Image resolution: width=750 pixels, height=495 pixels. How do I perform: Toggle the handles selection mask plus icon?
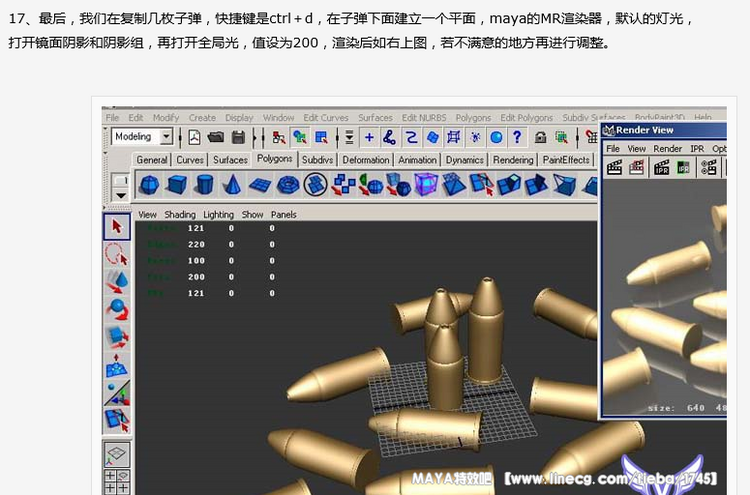[369, 138]
